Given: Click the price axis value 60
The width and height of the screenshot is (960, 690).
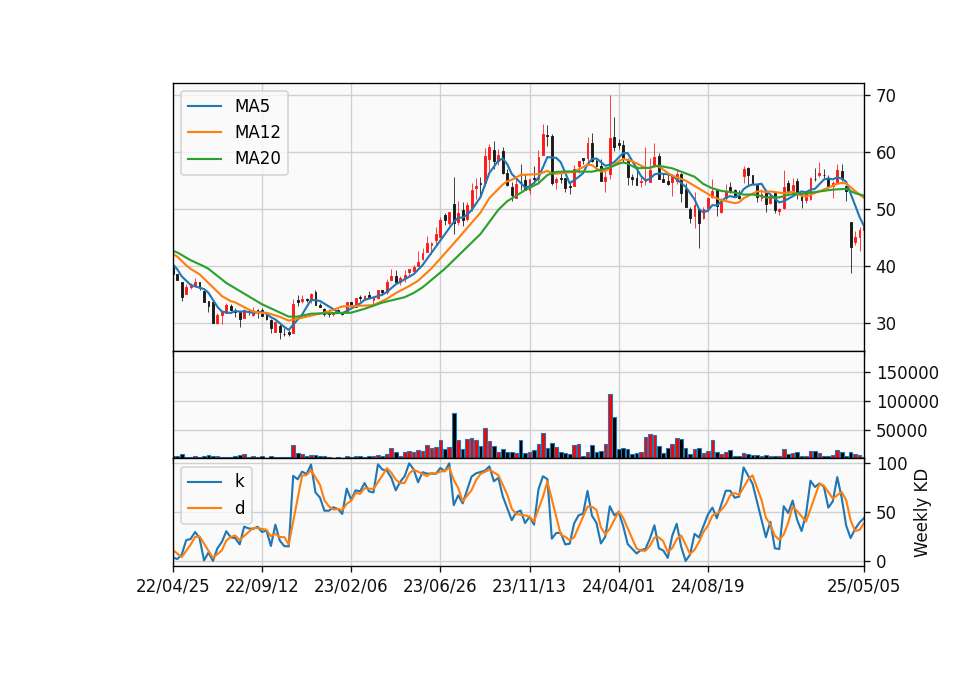Looking at the screenshot, I should tap(885, 152).
